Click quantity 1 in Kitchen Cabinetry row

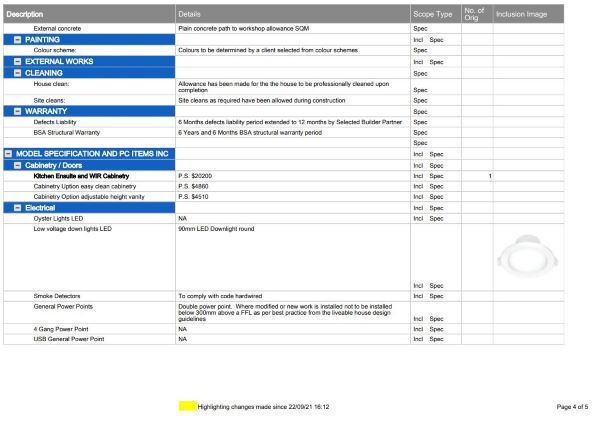click(490, 176)
